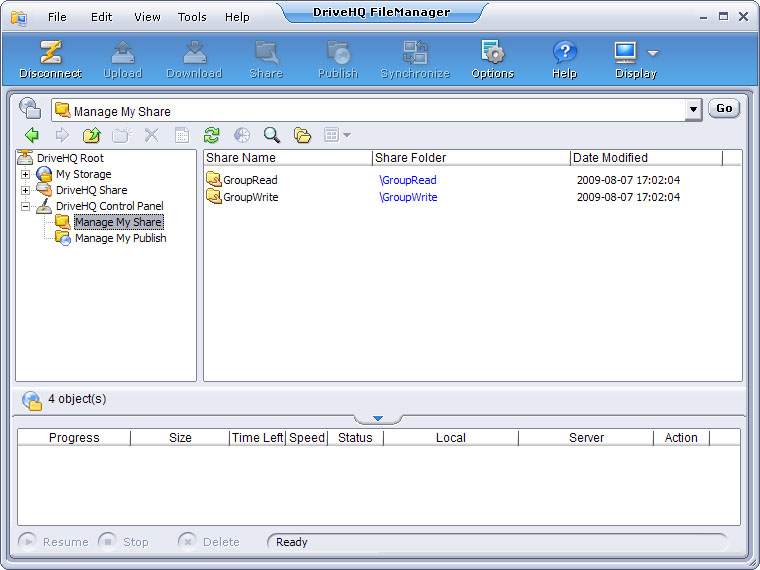760x570 pixels.
Task: Click the folders view icon
Action: point(302,135)
